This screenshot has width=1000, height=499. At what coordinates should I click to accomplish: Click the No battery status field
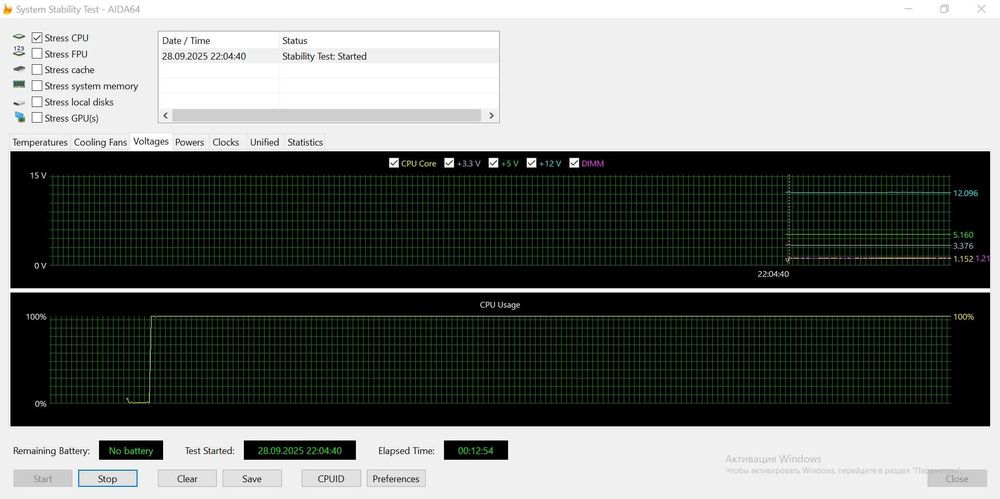click(x=131, y=451)
